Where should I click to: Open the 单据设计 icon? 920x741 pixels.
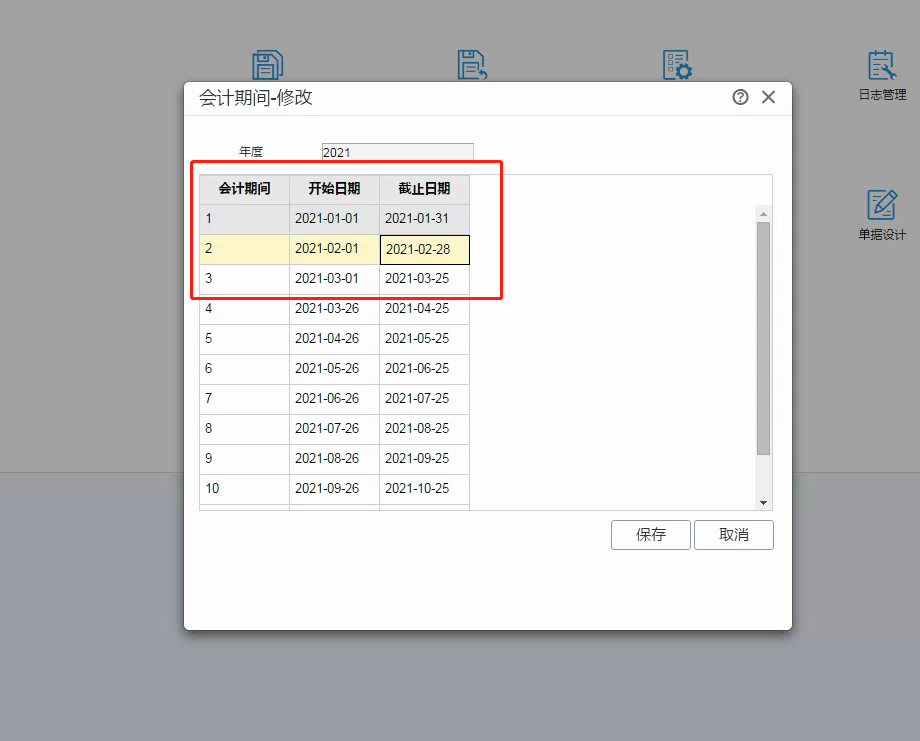point(882,215)
